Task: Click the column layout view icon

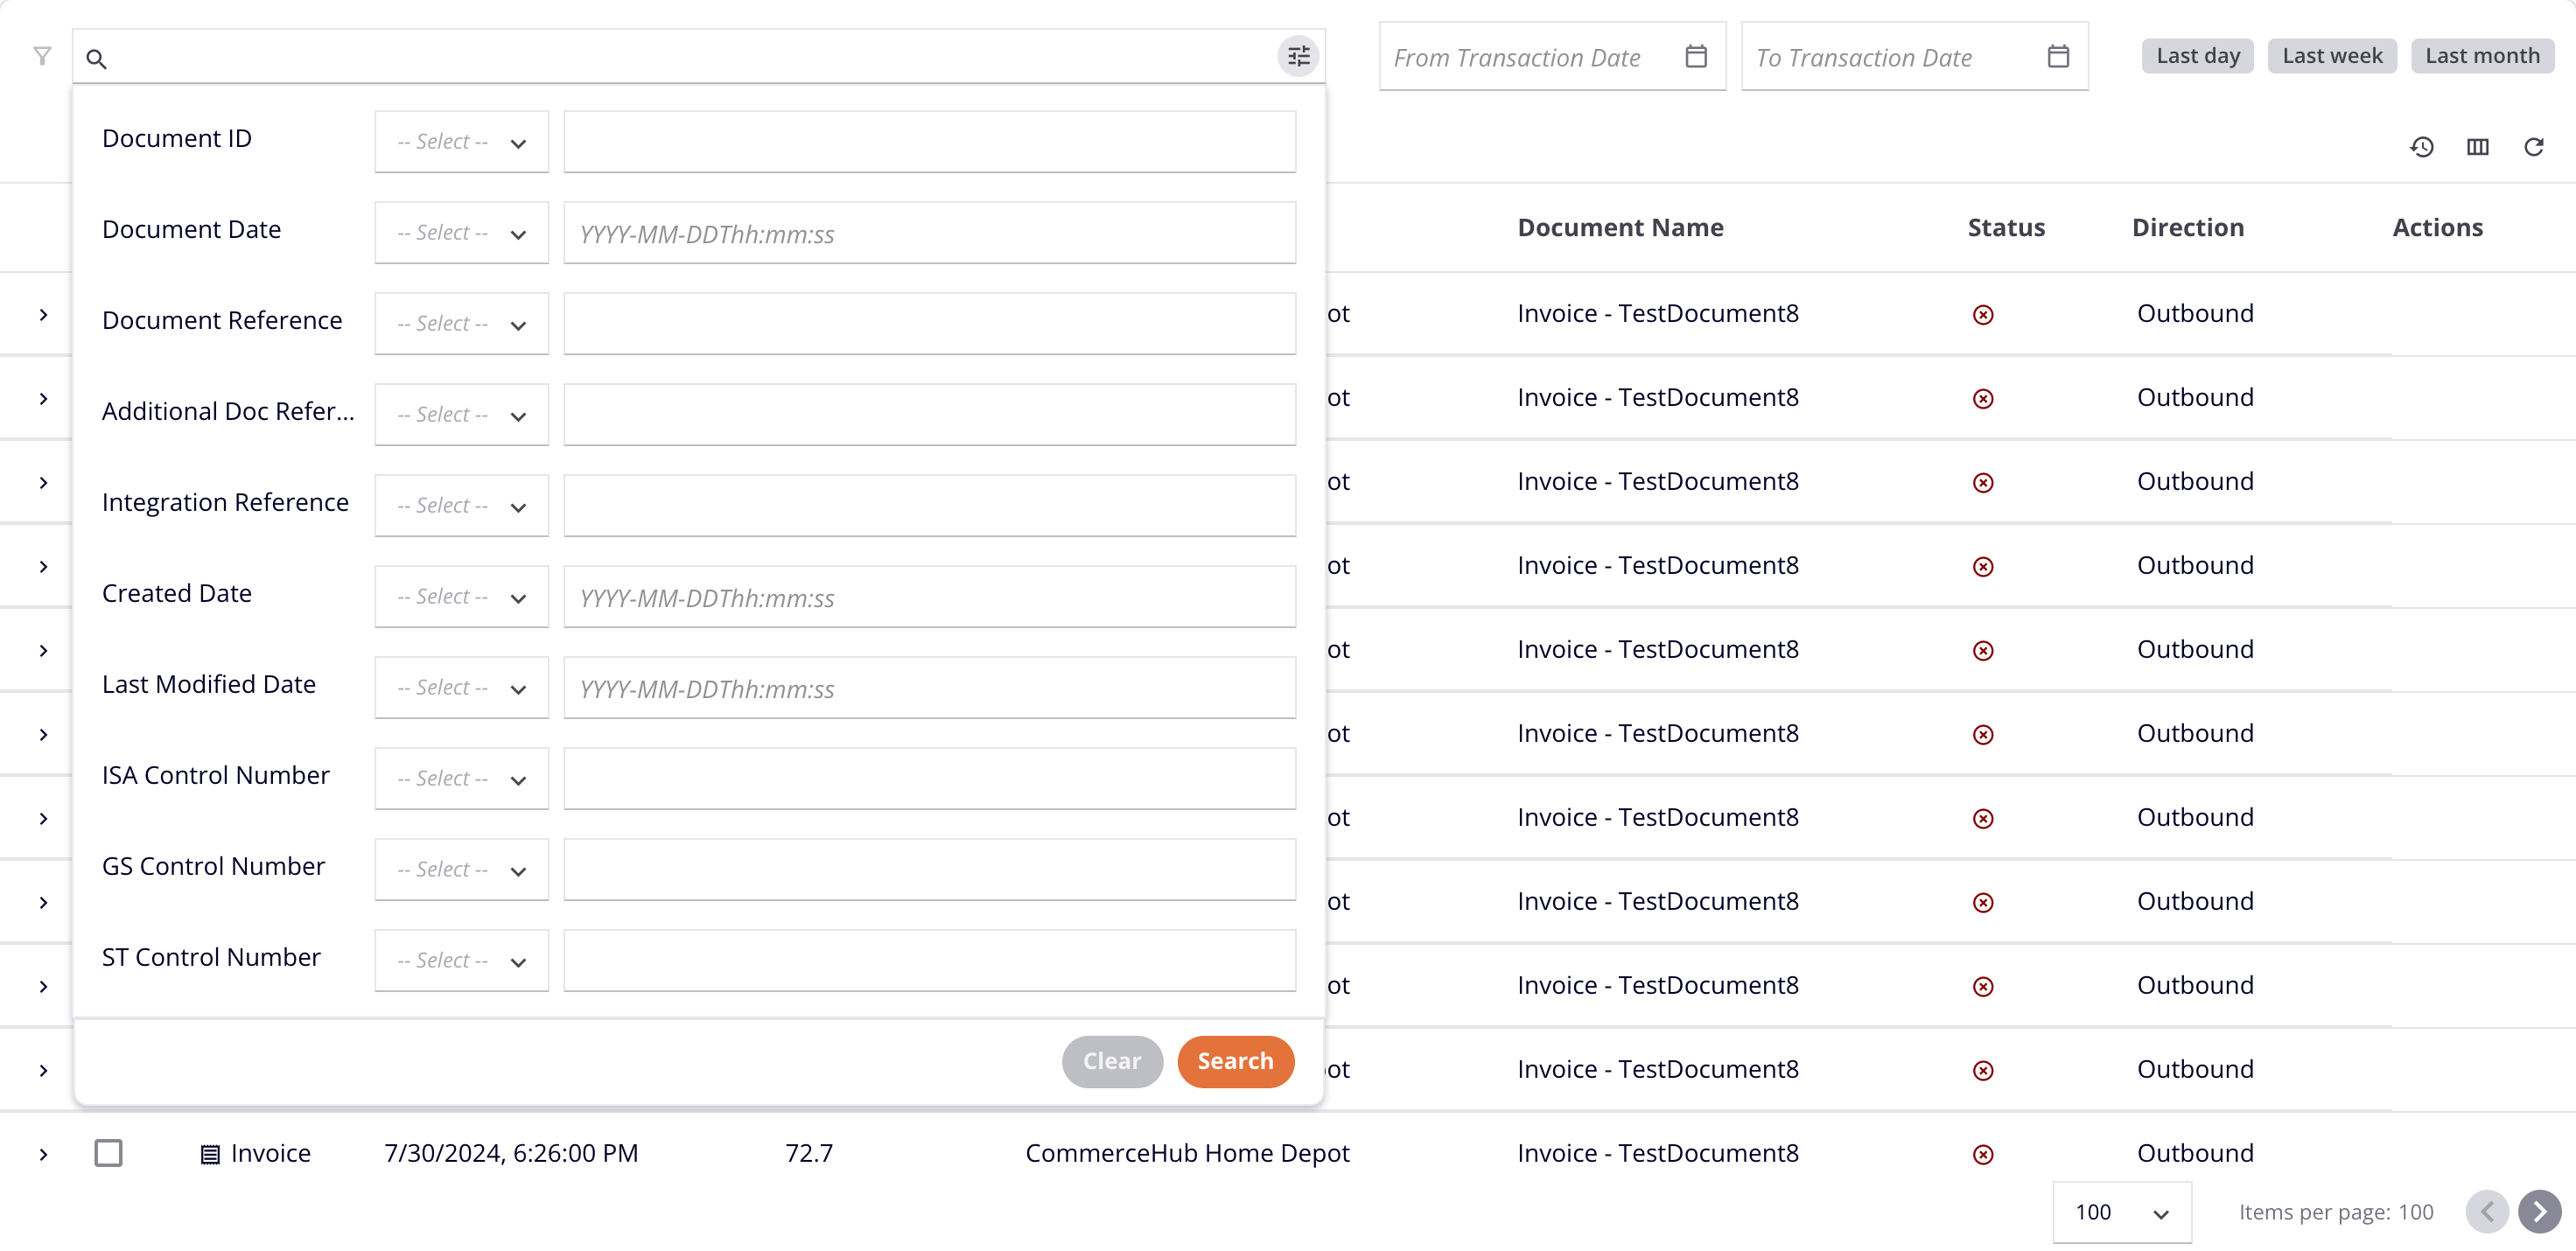Action: (x=2479, y=148)
